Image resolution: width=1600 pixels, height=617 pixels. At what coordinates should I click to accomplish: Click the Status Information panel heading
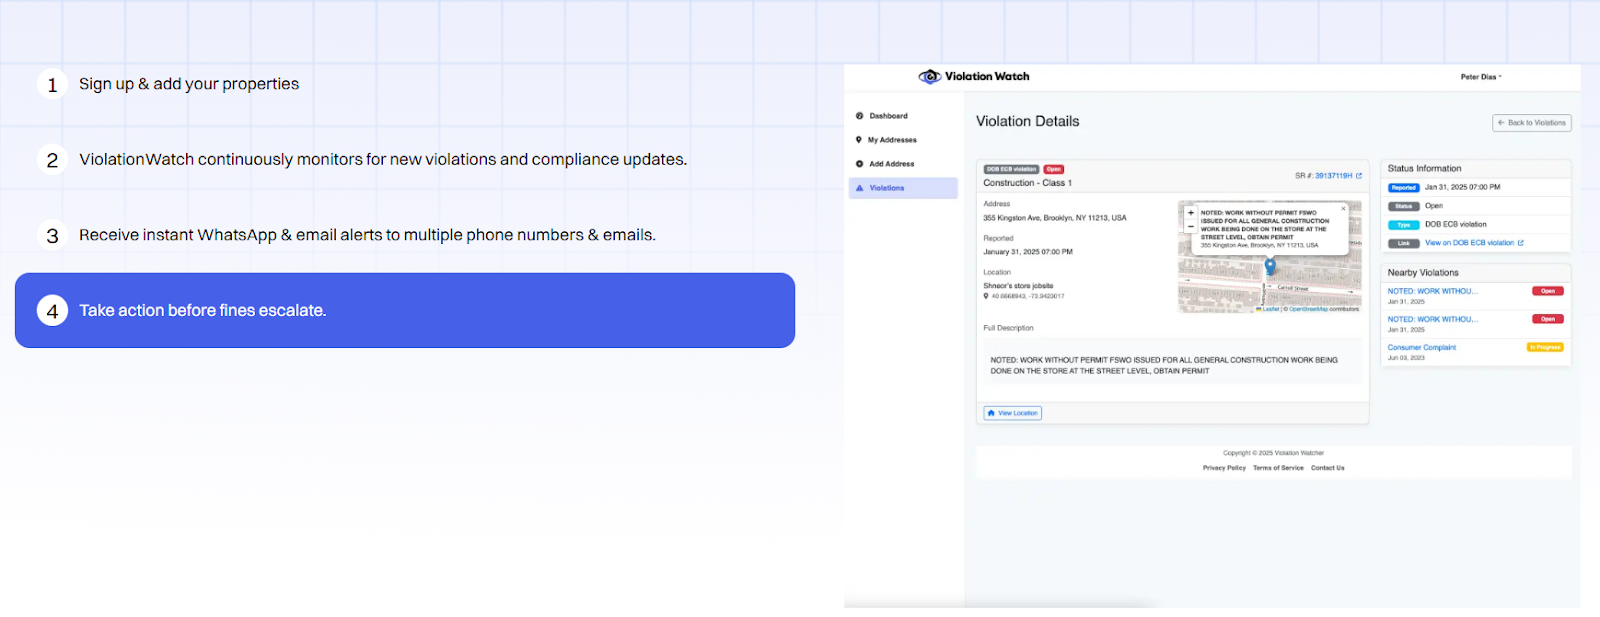pos(1424,169)
